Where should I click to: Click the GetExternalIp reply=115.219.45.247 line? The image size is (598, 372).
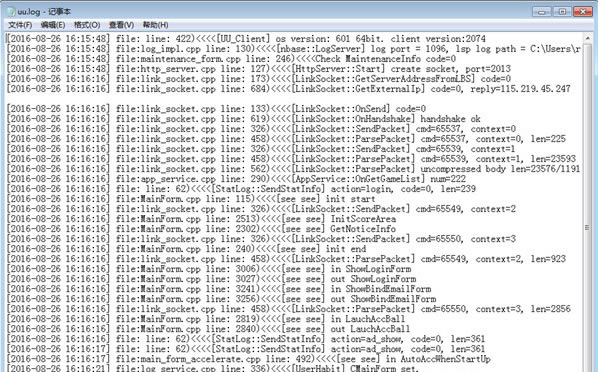tap(288, 89)
